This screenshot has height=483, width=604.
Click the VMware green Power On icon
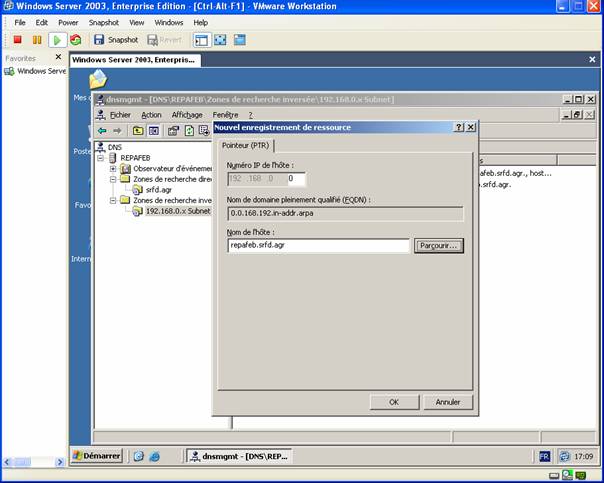pos(57,40)
